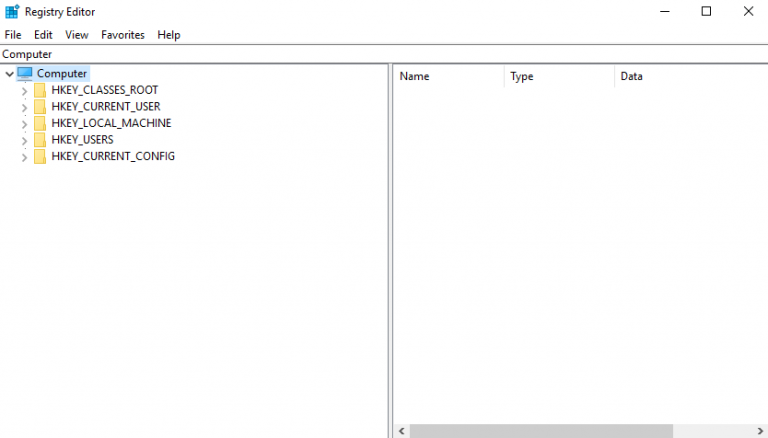Expand the HKEY_CURRENT_USER key
Viewport: 768px width, 438px height.
[x=24, y=107]
